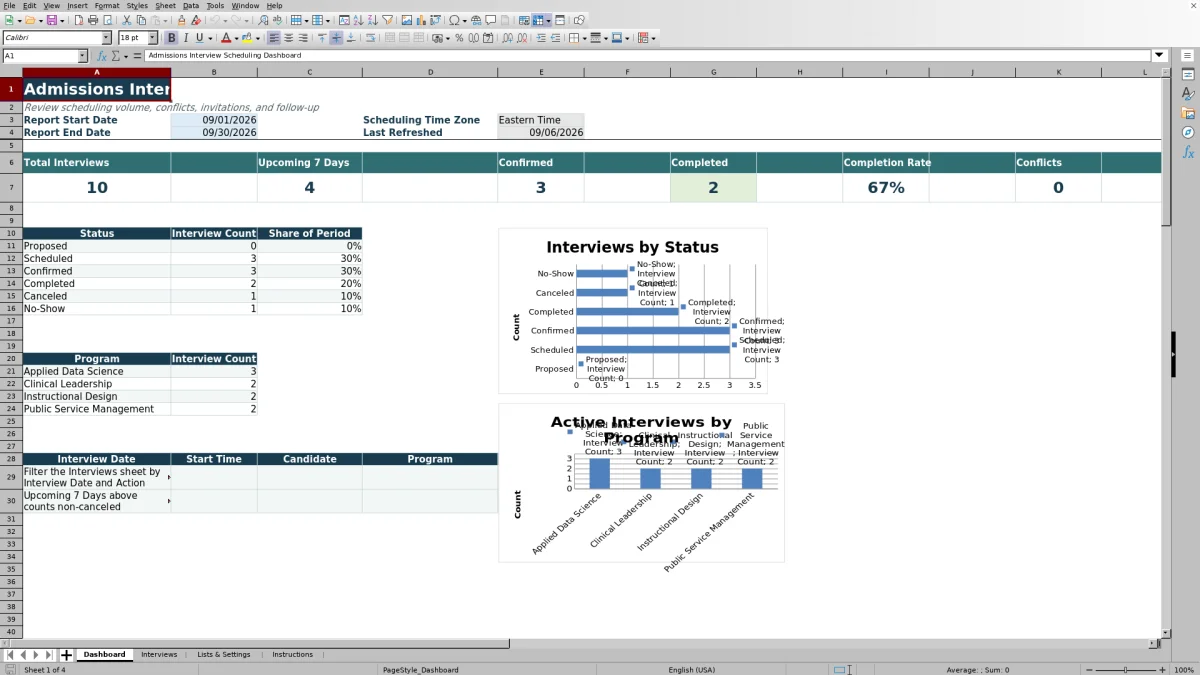The width and height of the screenshot is (1200, 675).
Task: Open the Font Name dropdown
Action: [x=106, y=38]
